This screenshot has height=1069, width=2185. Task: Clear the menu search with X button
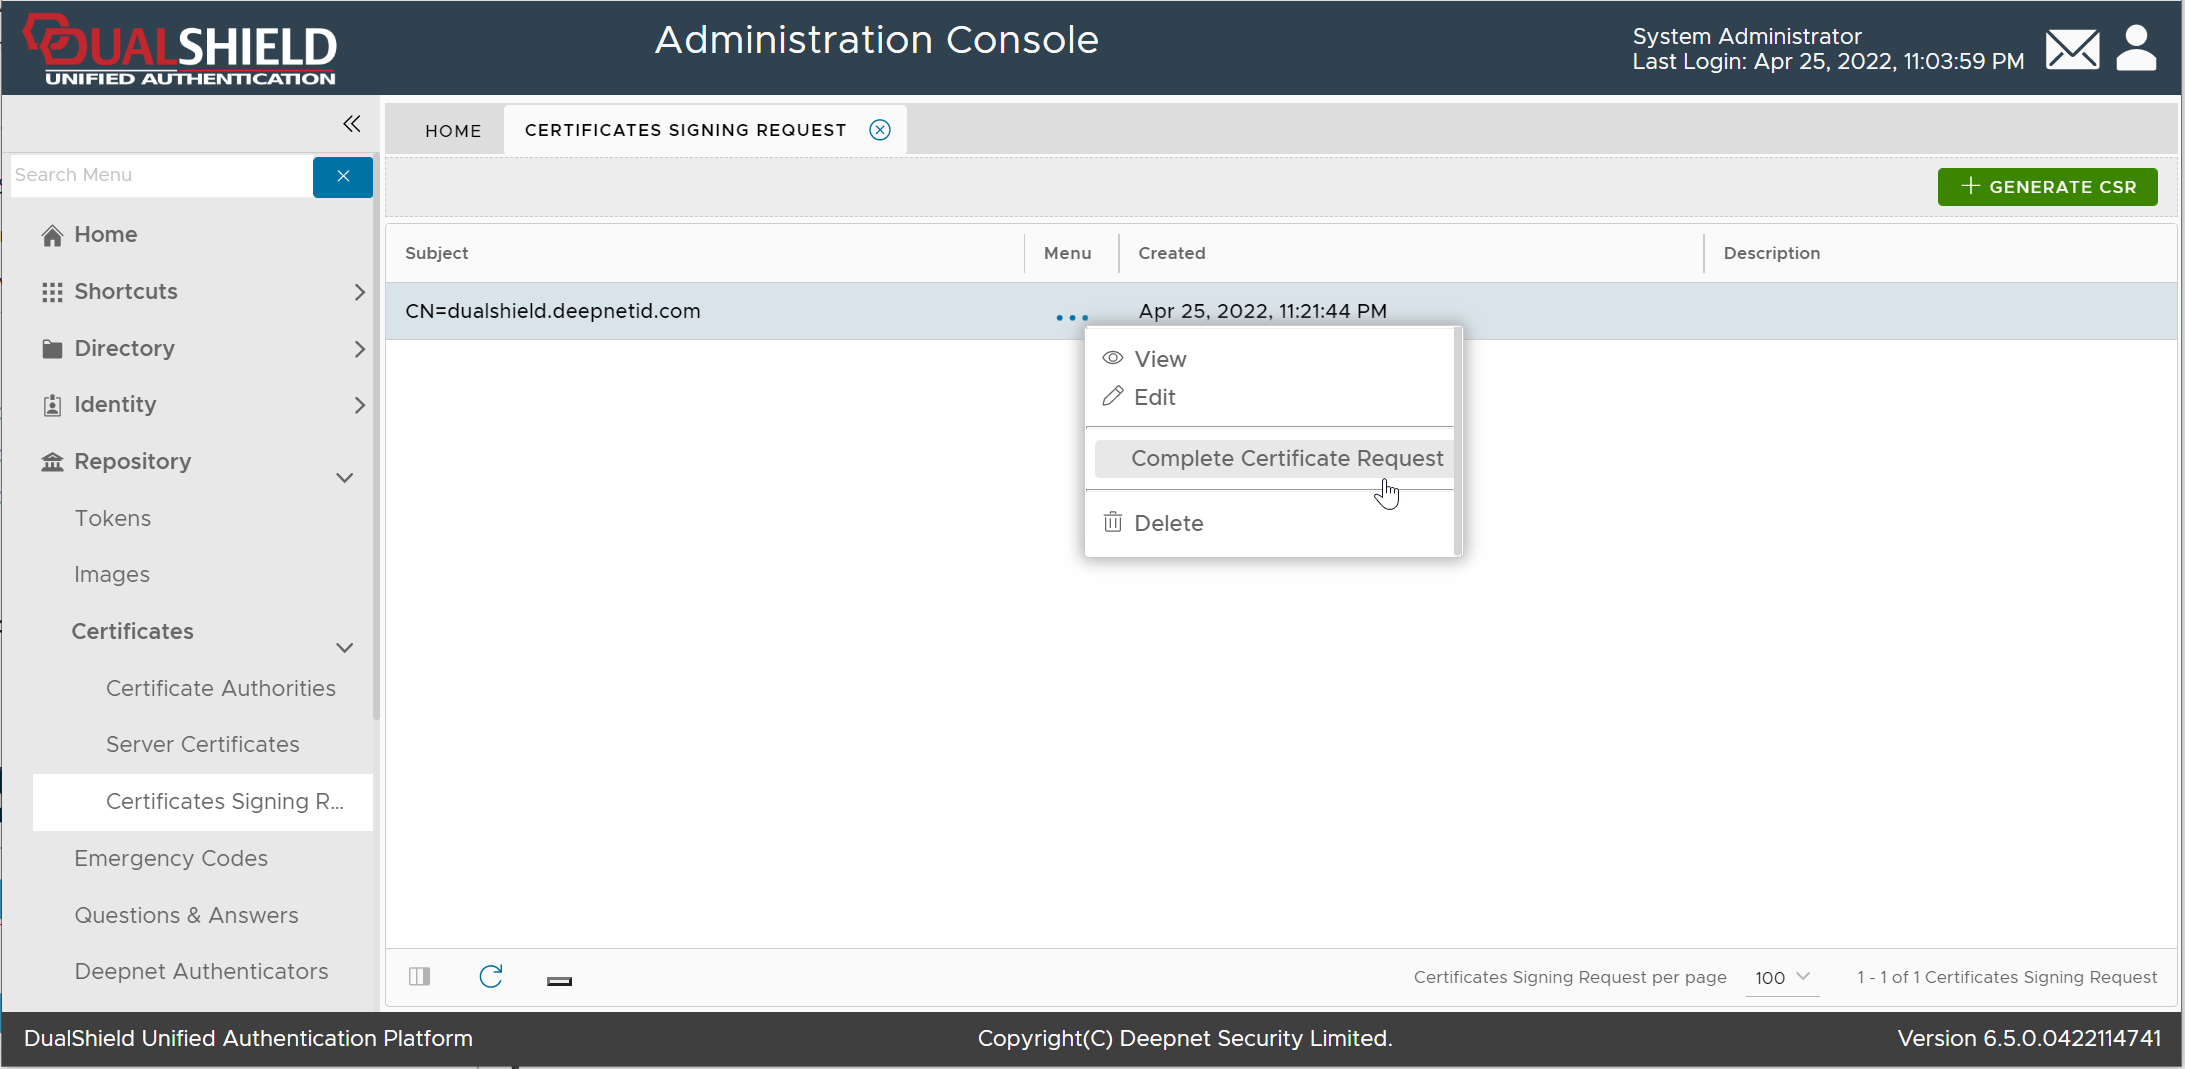coord(343,176)
